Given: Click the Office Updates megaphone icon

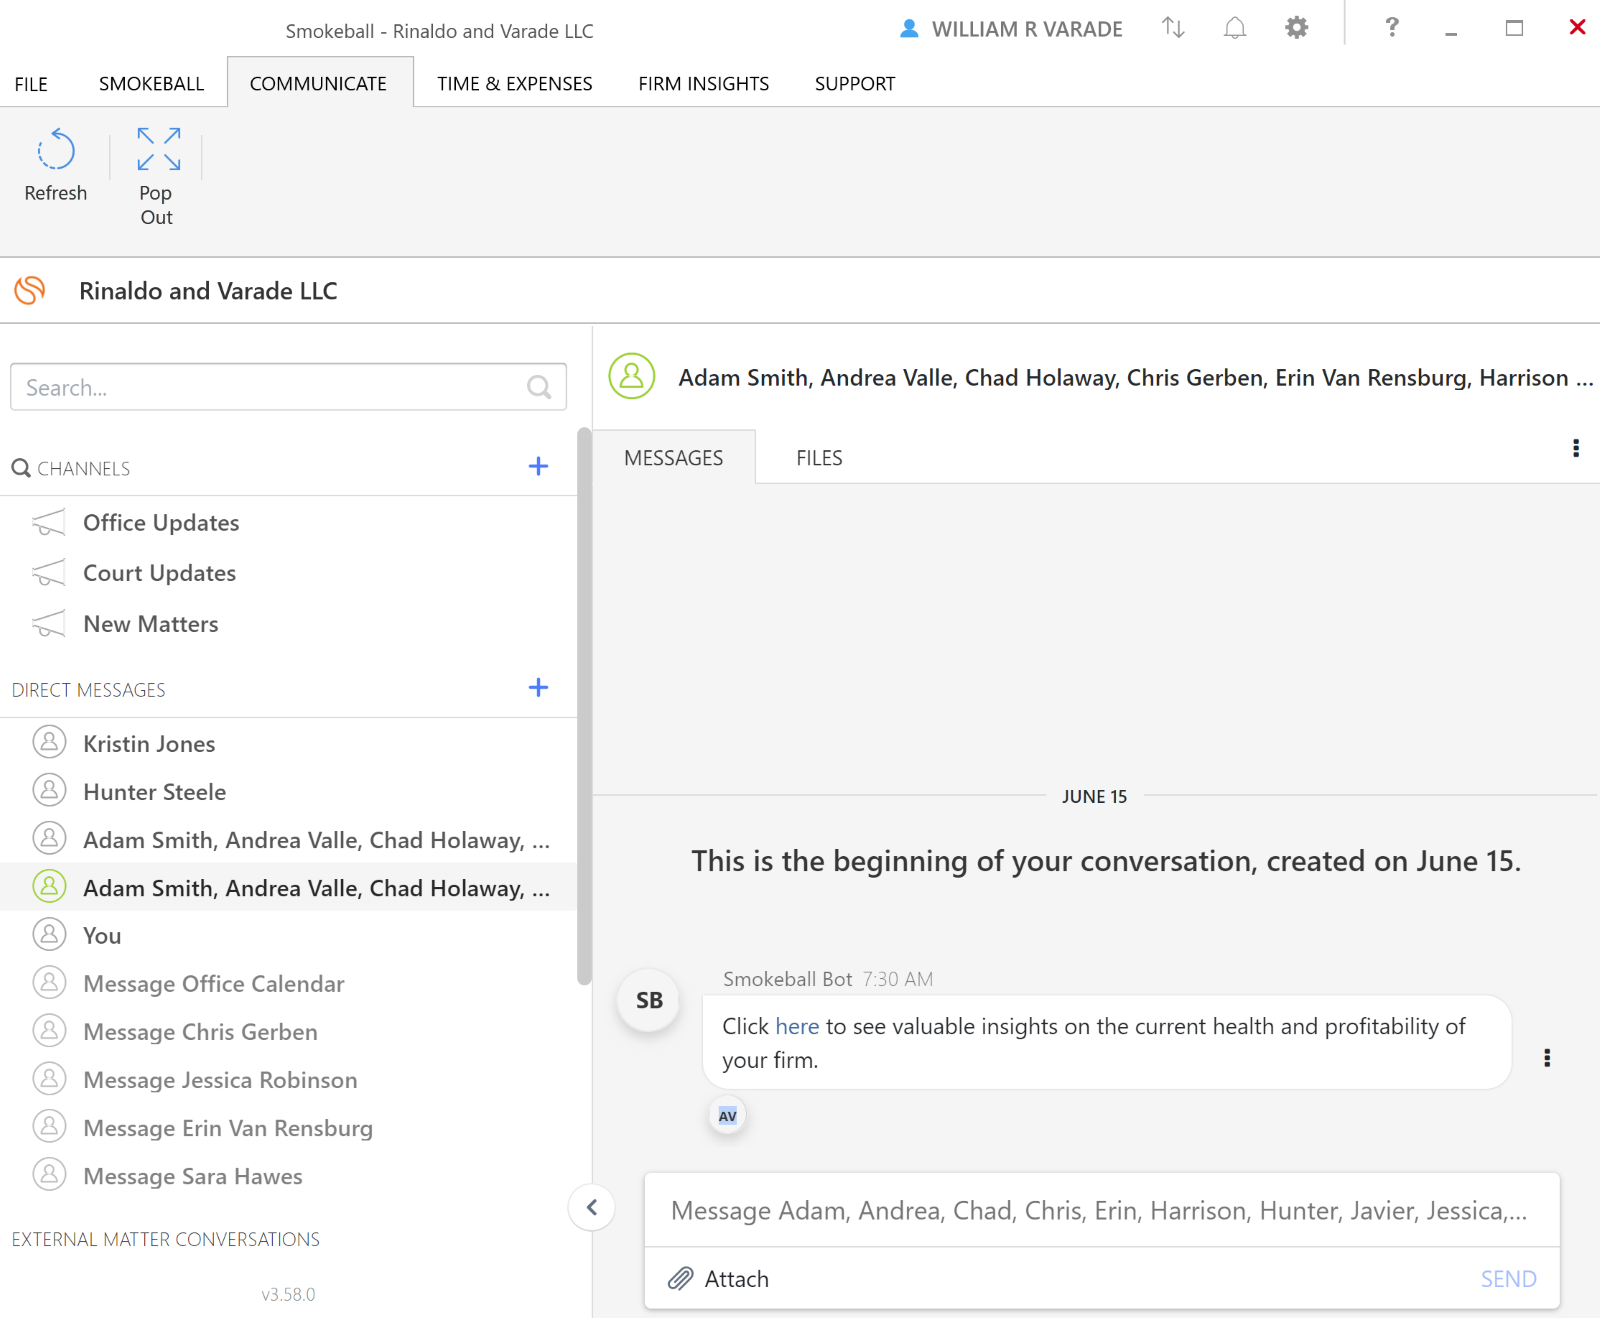Looking at the screenshot, I should tap(49, 523).
